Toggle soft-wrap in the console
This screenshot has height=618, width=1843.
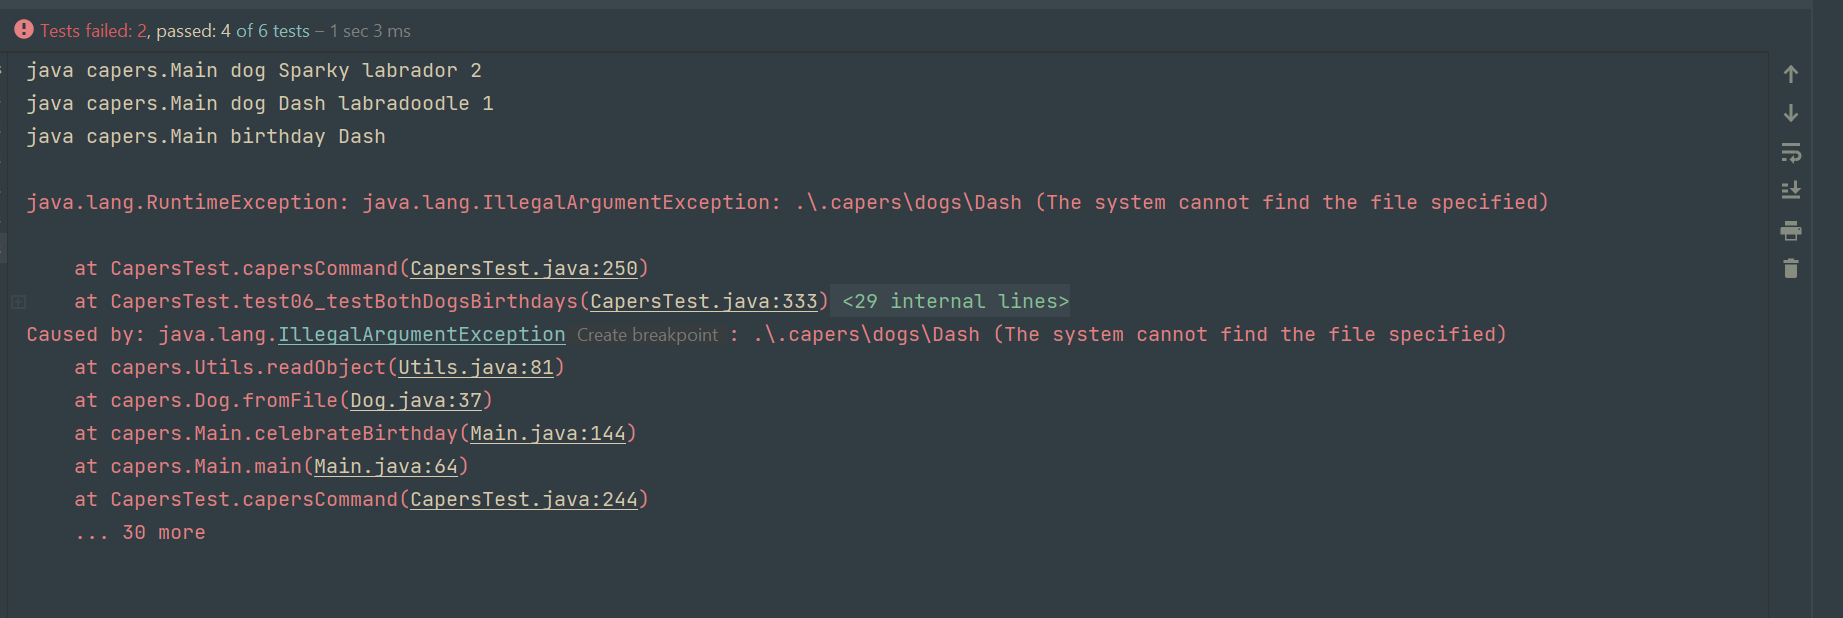click(1790, 152)
